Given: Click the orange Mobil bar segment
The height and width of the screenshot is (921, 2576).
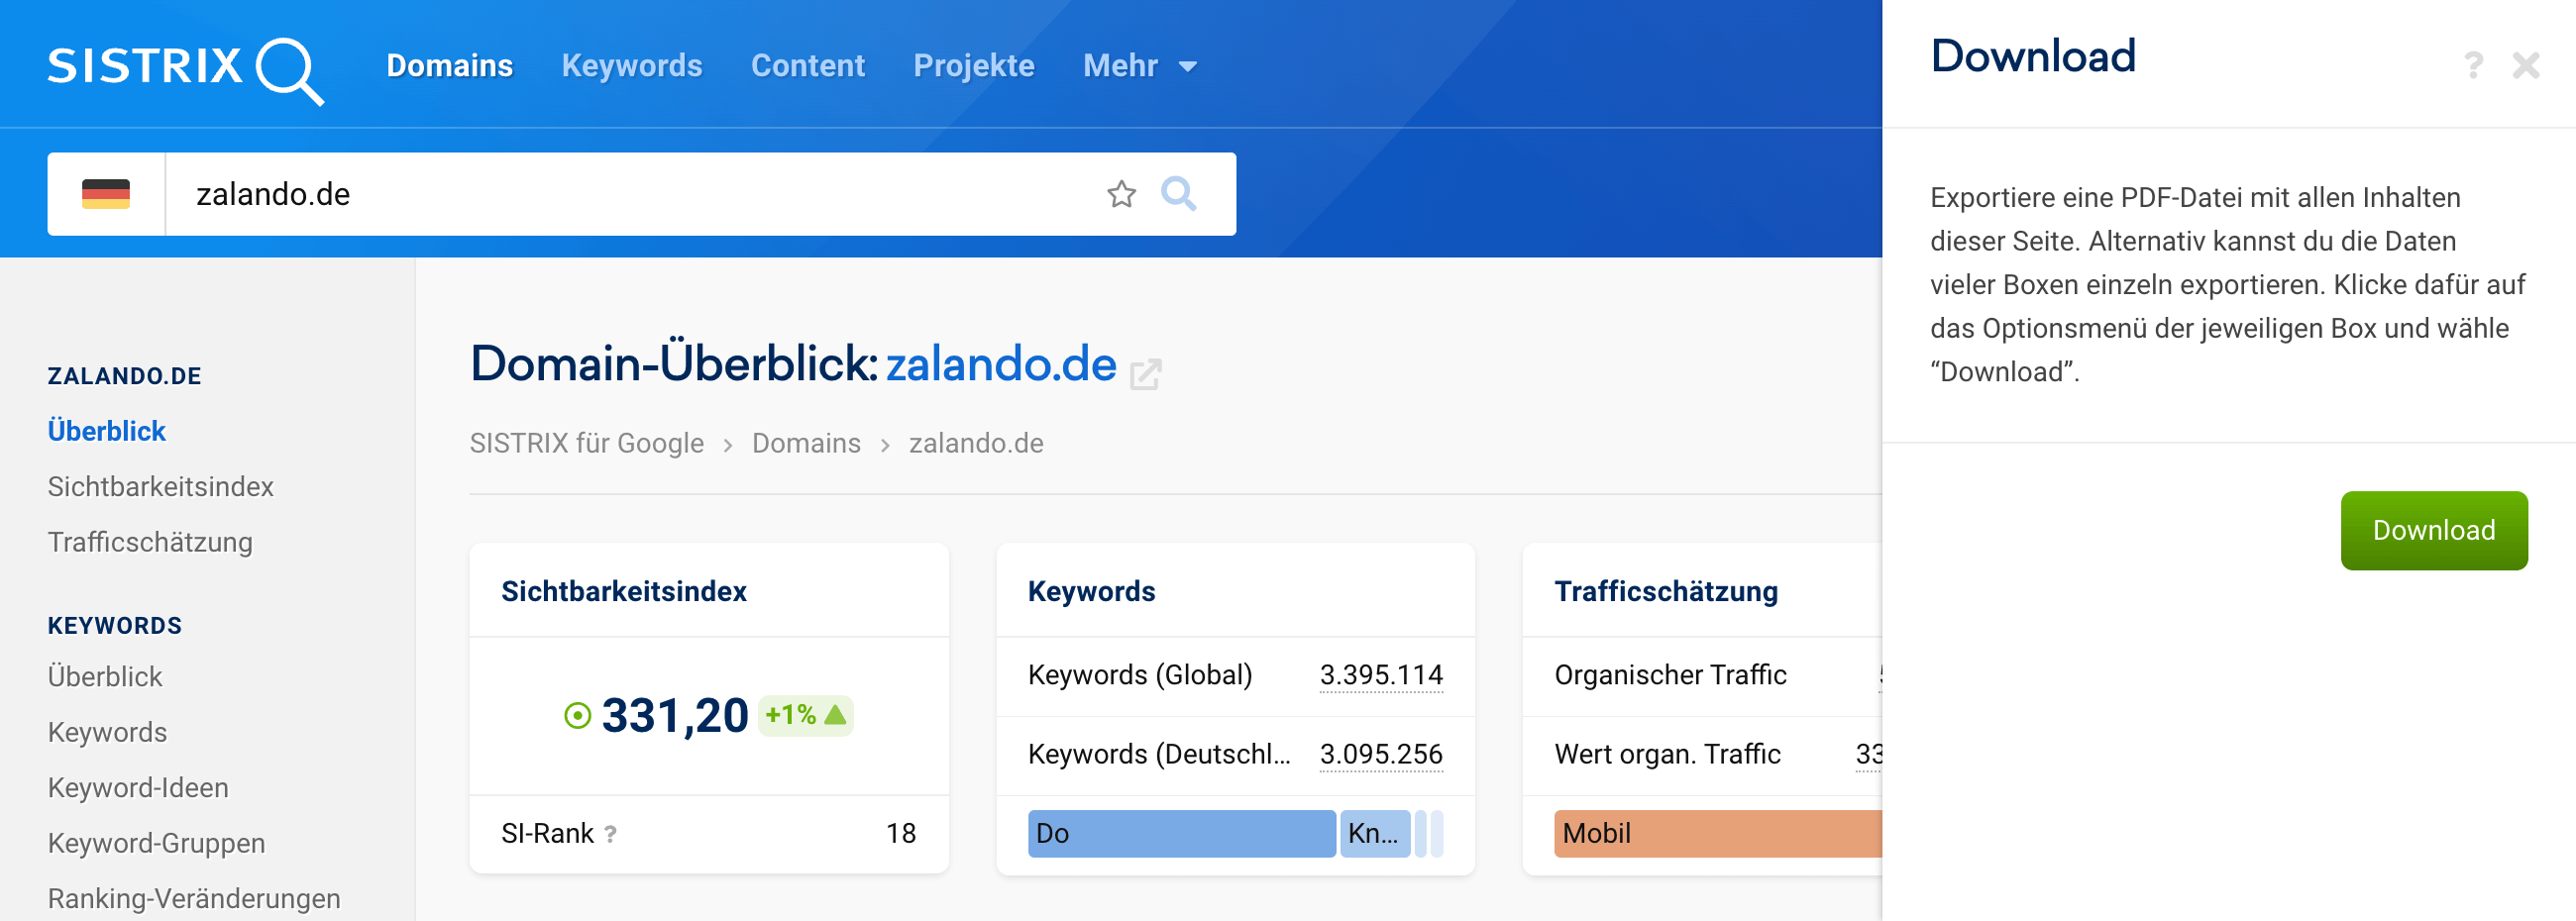Looking at the screenshot, I should [1718, 834].
